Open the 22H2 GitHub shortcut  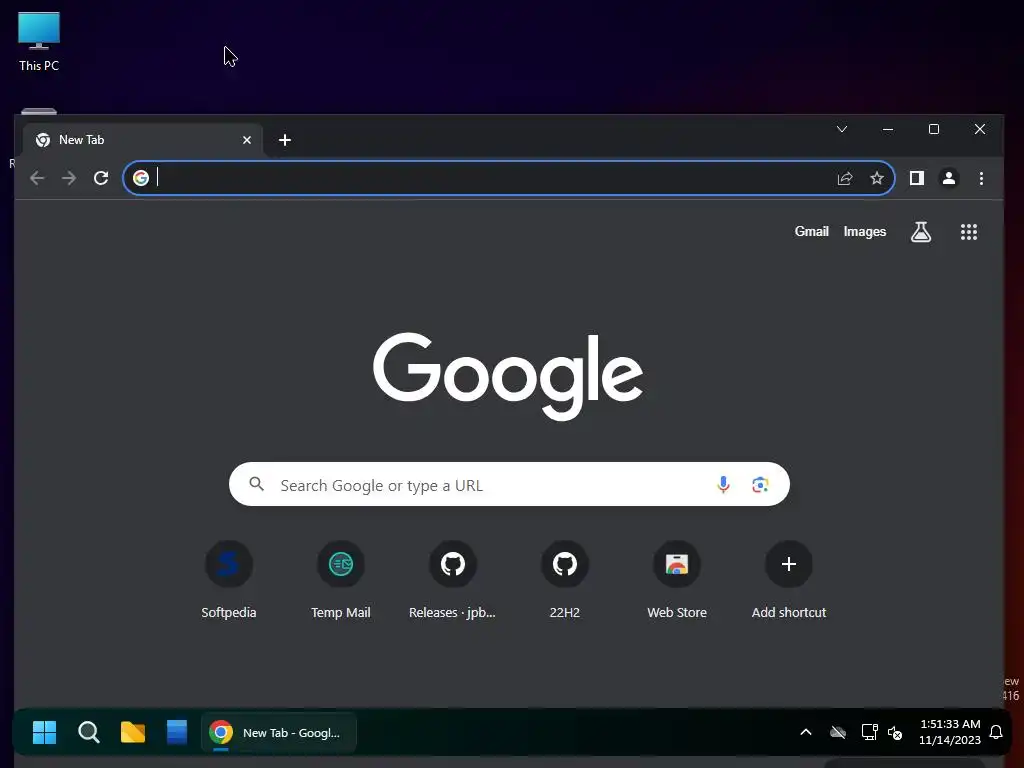coord(565,579)
